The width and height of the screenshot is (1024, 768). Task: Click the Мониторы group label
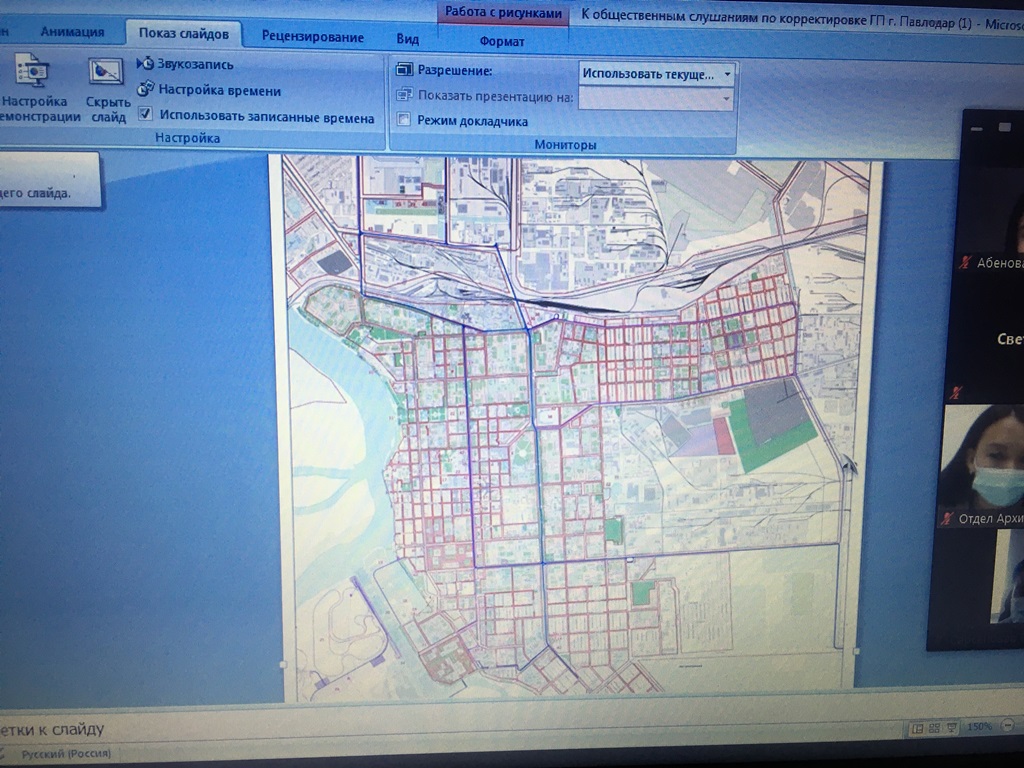click(x=565, y=144)
